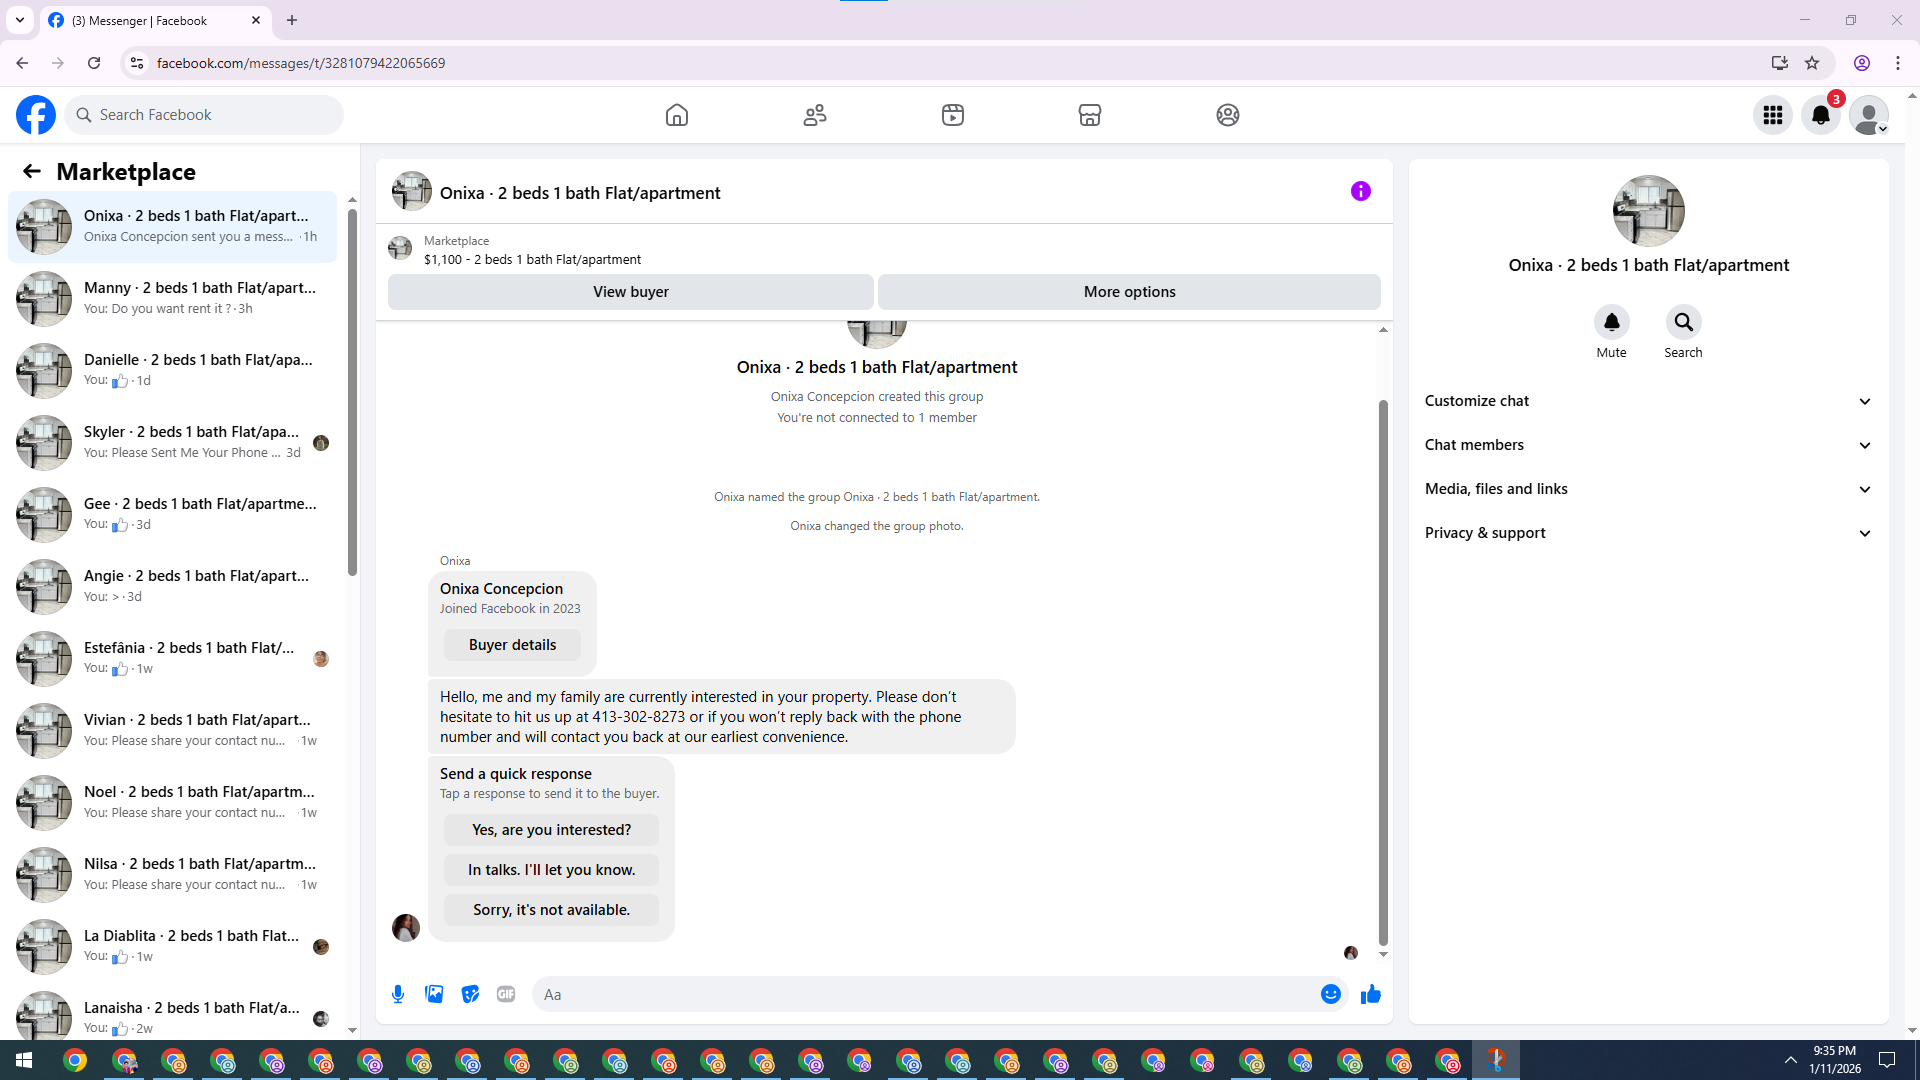Screen dimensions: 1920x1080
Task: Open the Chrome tab search dropdown
Action: (x=20, y=20)
